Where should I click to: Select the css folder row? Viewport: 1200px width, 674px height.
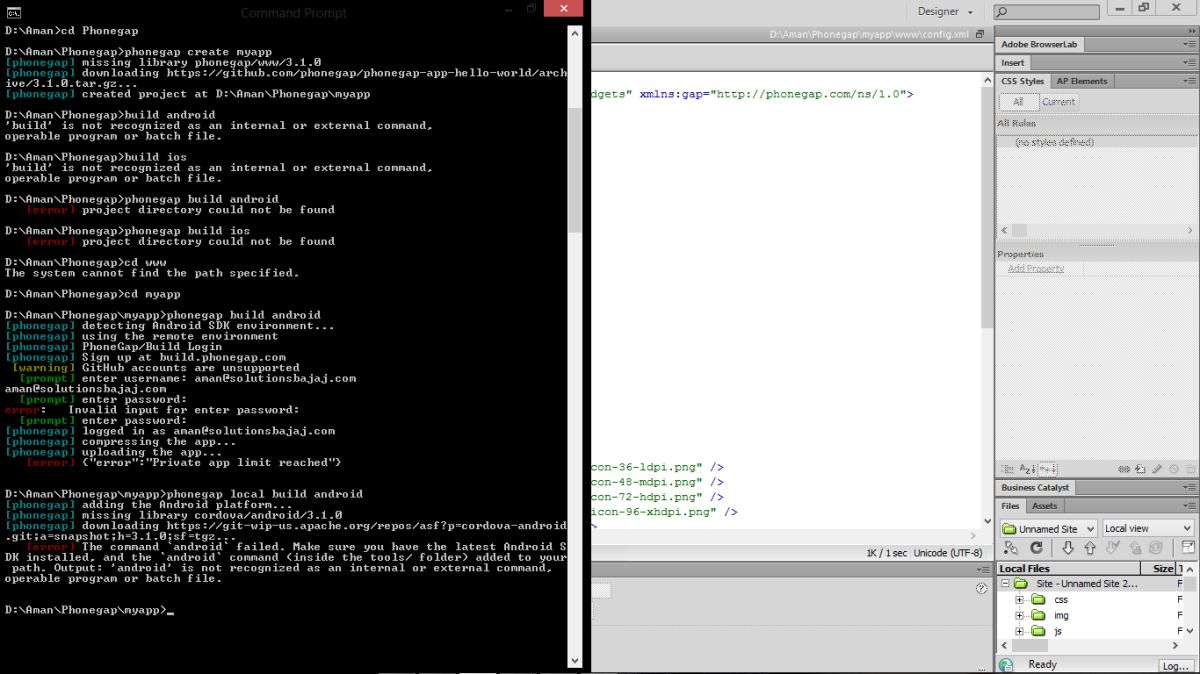(x=1090, y=600)
